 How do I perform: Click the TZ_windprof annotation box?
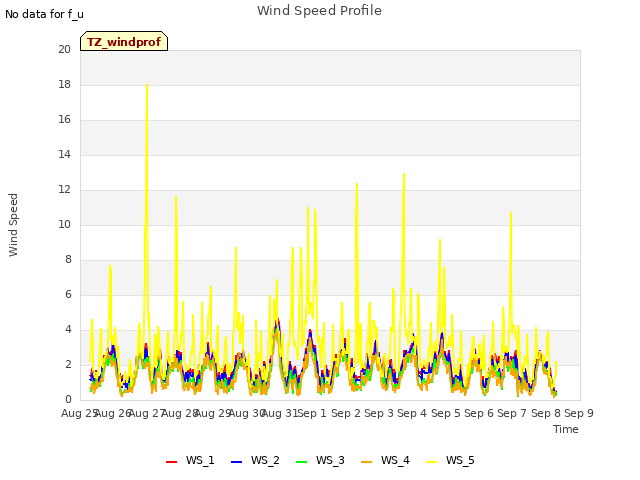(x=124, y=41)
